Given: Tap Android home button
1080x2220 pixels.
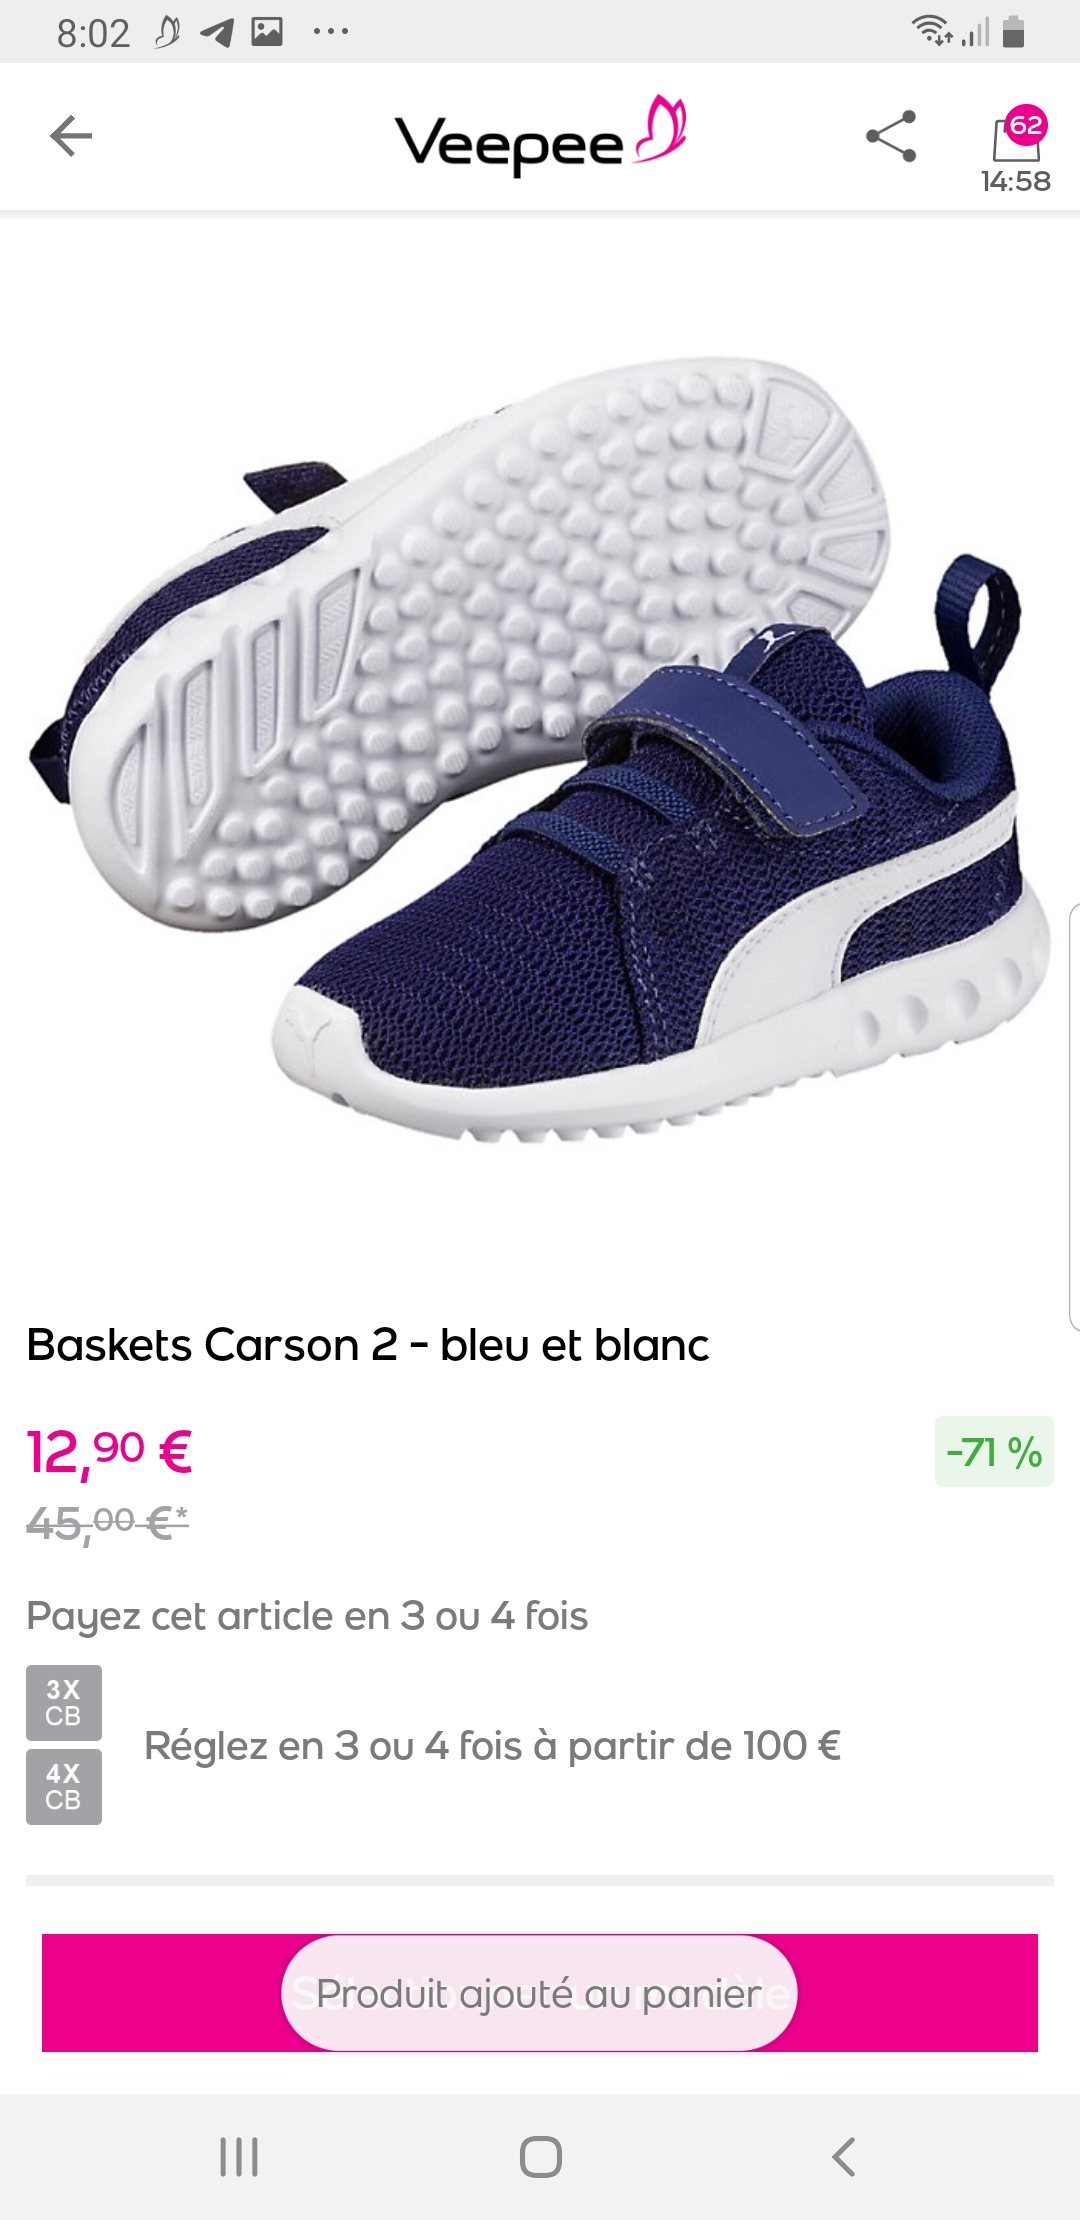Looking at the screenshot, I should tap(541, 2157).
